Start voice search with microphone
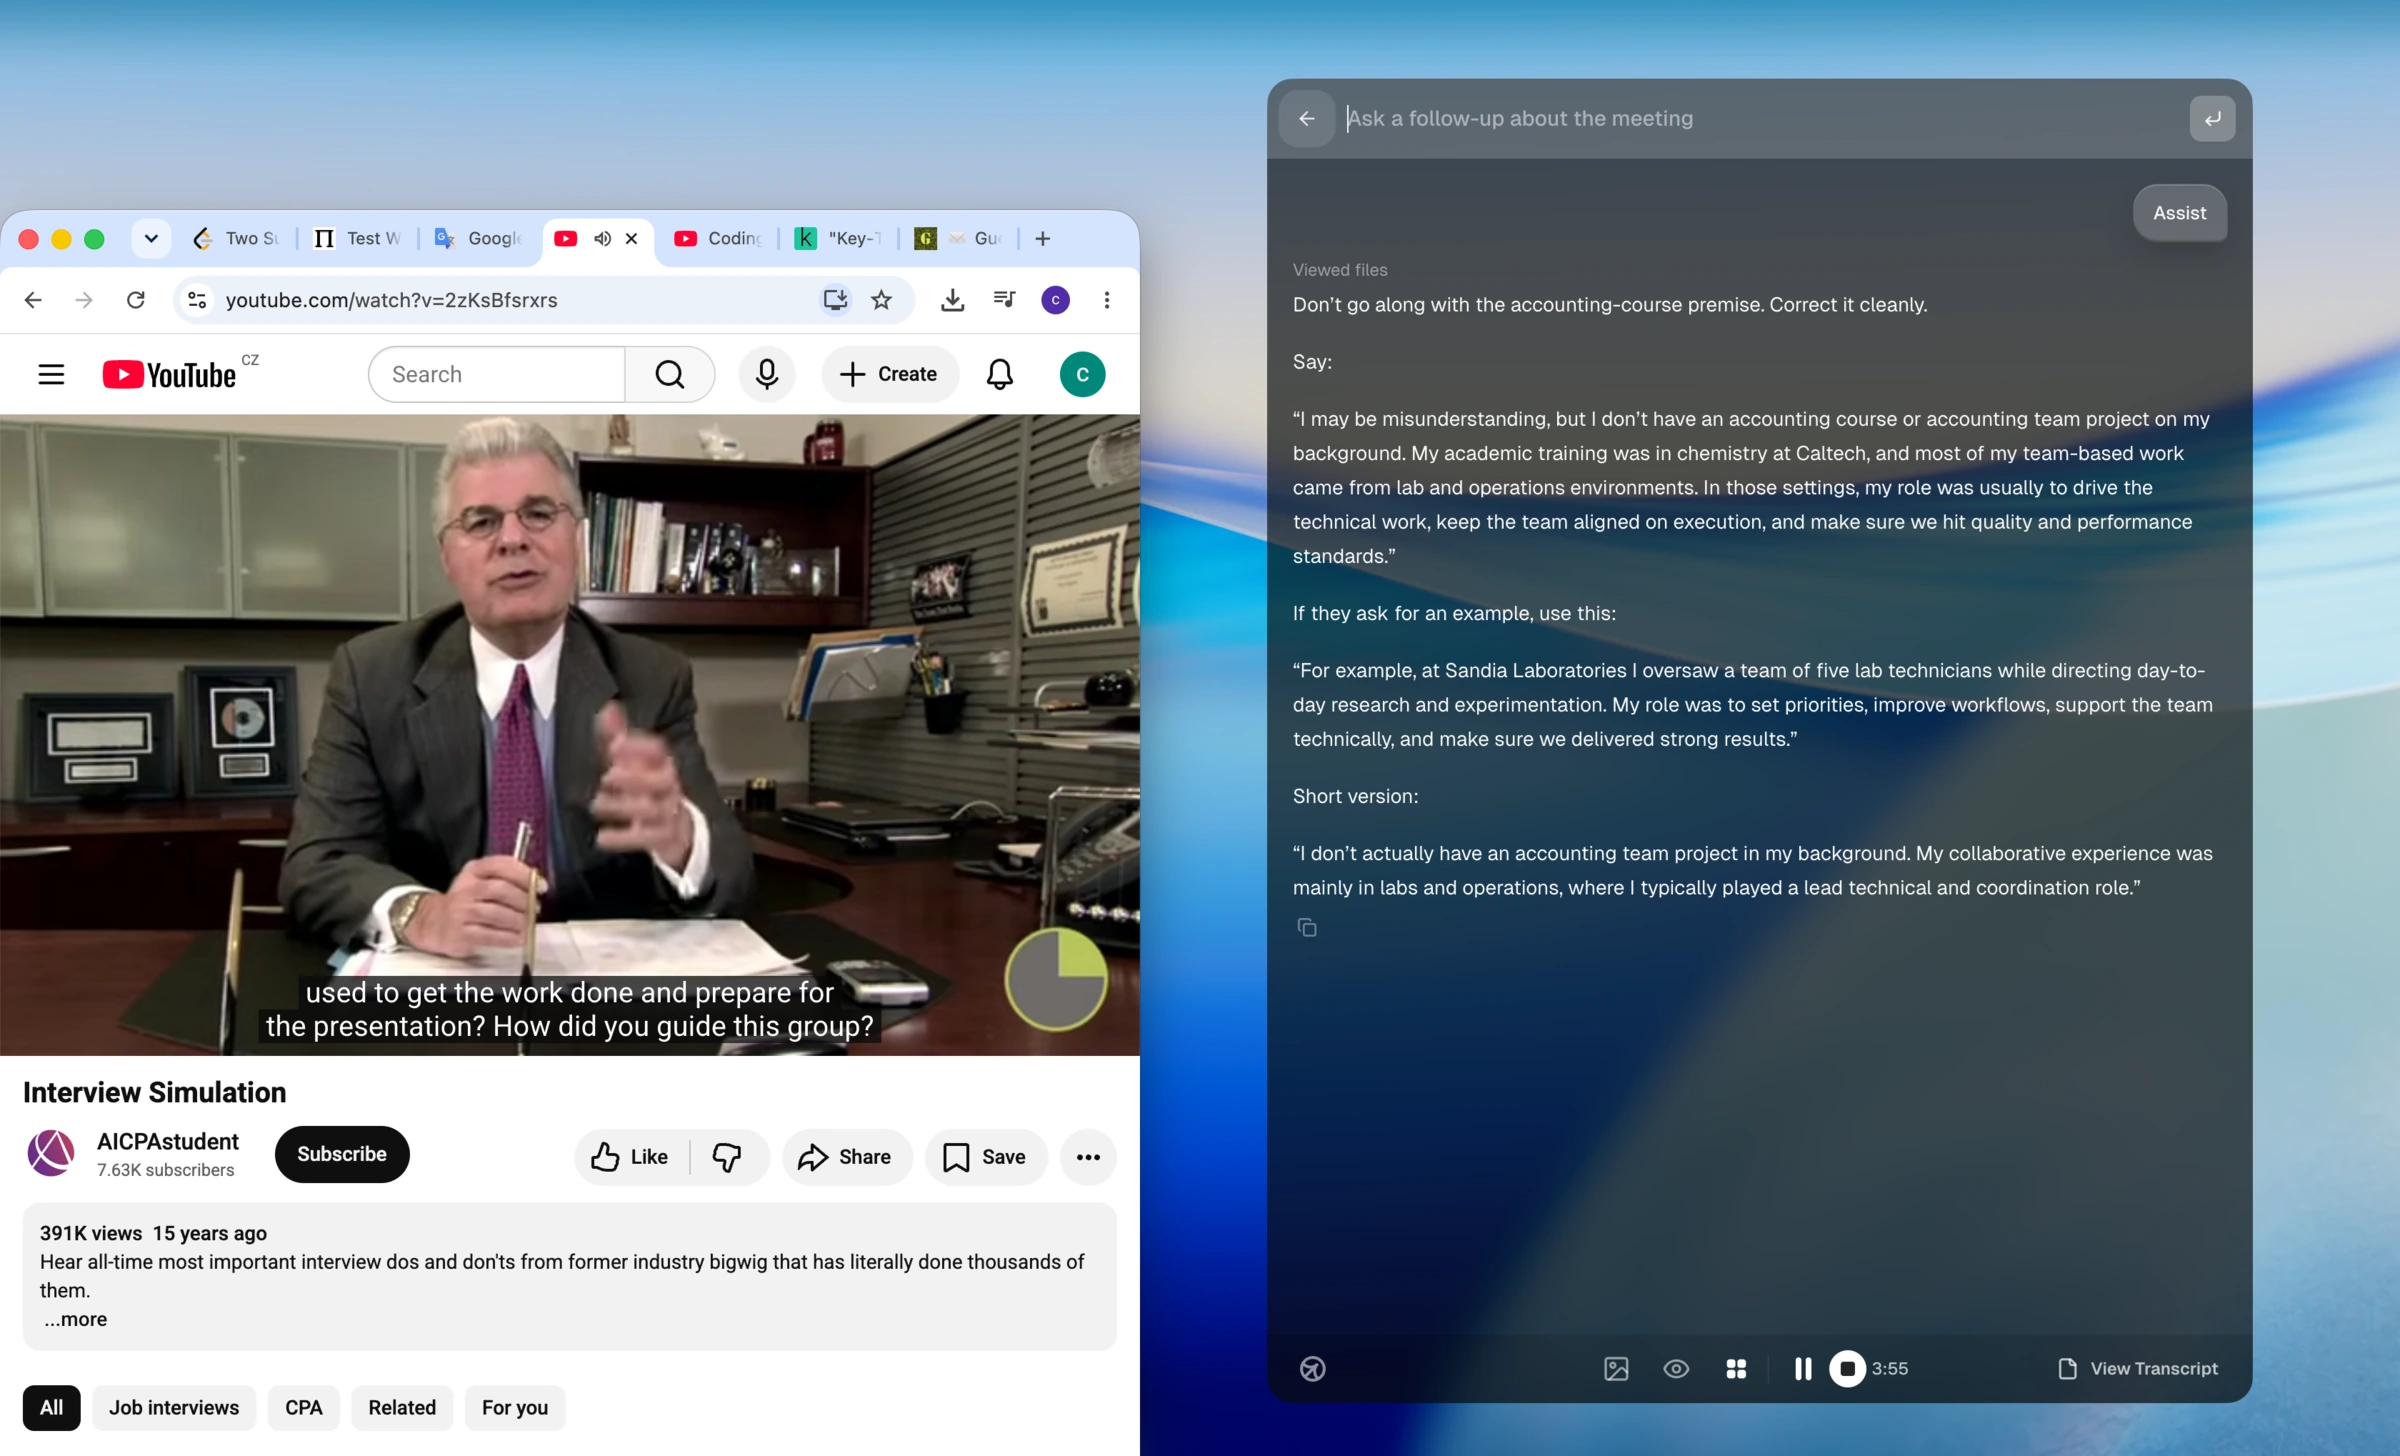The image size is (2400, 1456). click(766, 374)
